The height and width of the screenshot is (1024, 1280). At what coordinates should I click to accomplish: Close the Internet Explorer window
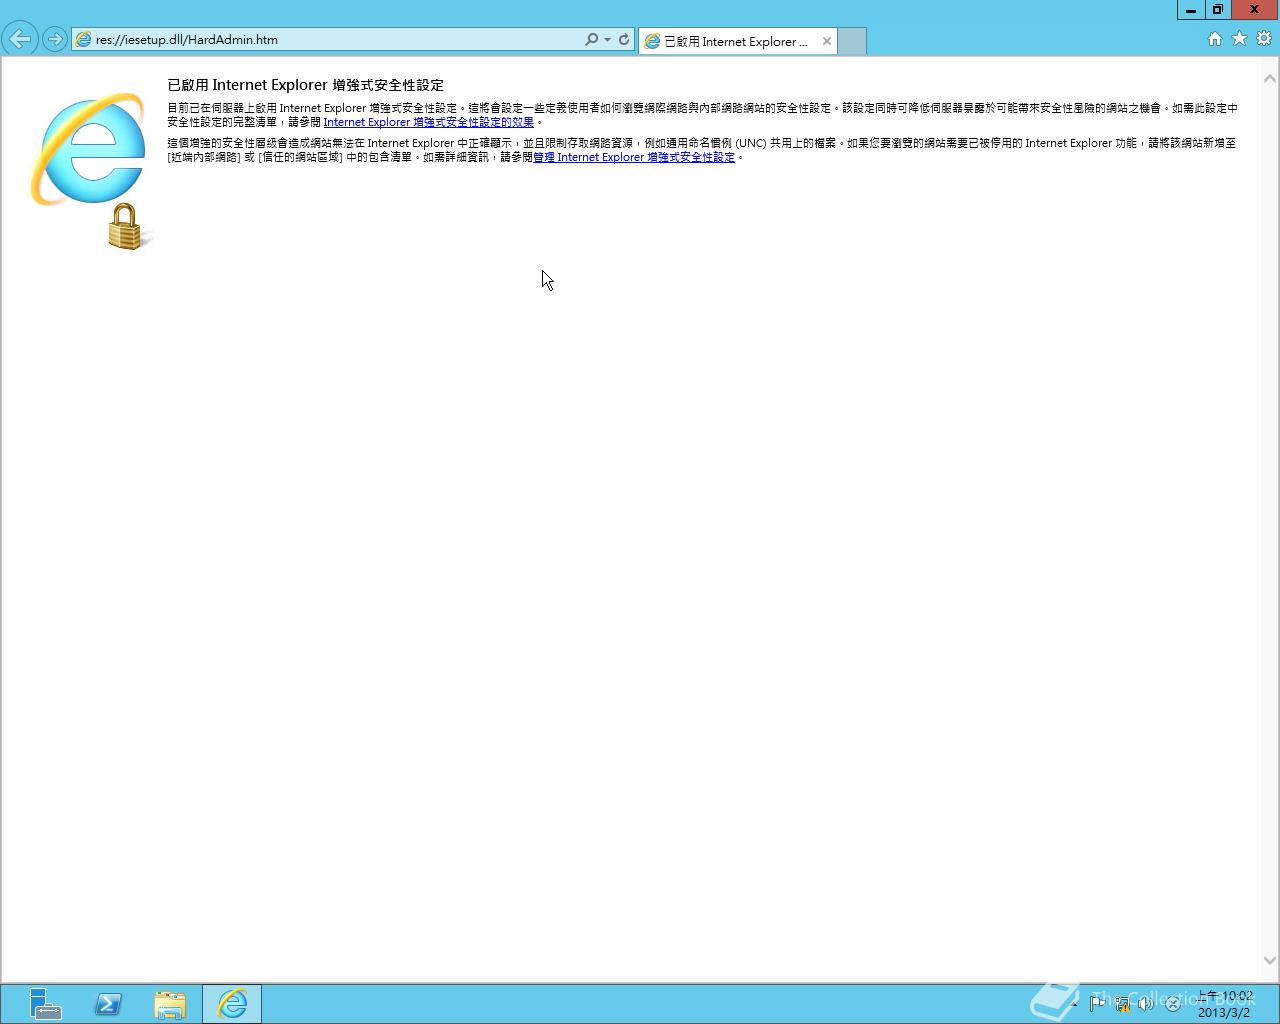coord(1255,10)
